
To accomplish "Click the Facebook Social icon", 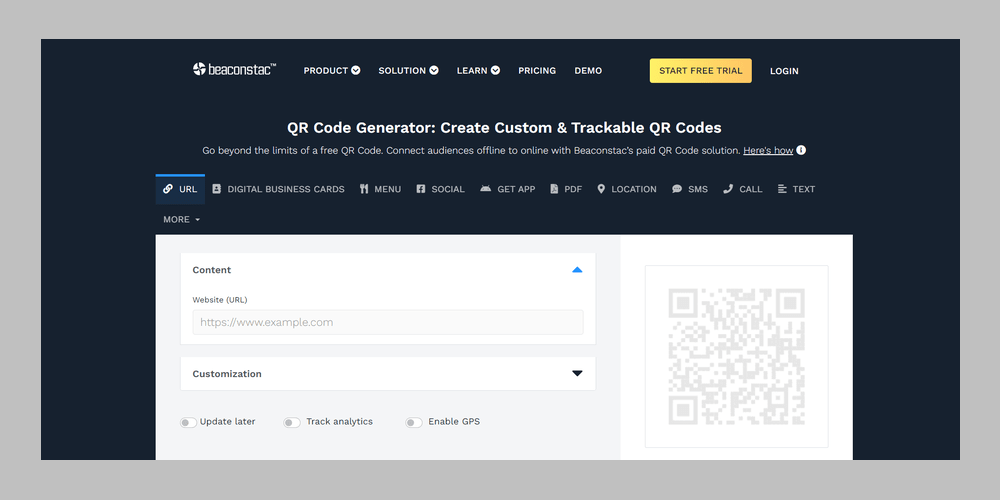I will tap(421, 189).
